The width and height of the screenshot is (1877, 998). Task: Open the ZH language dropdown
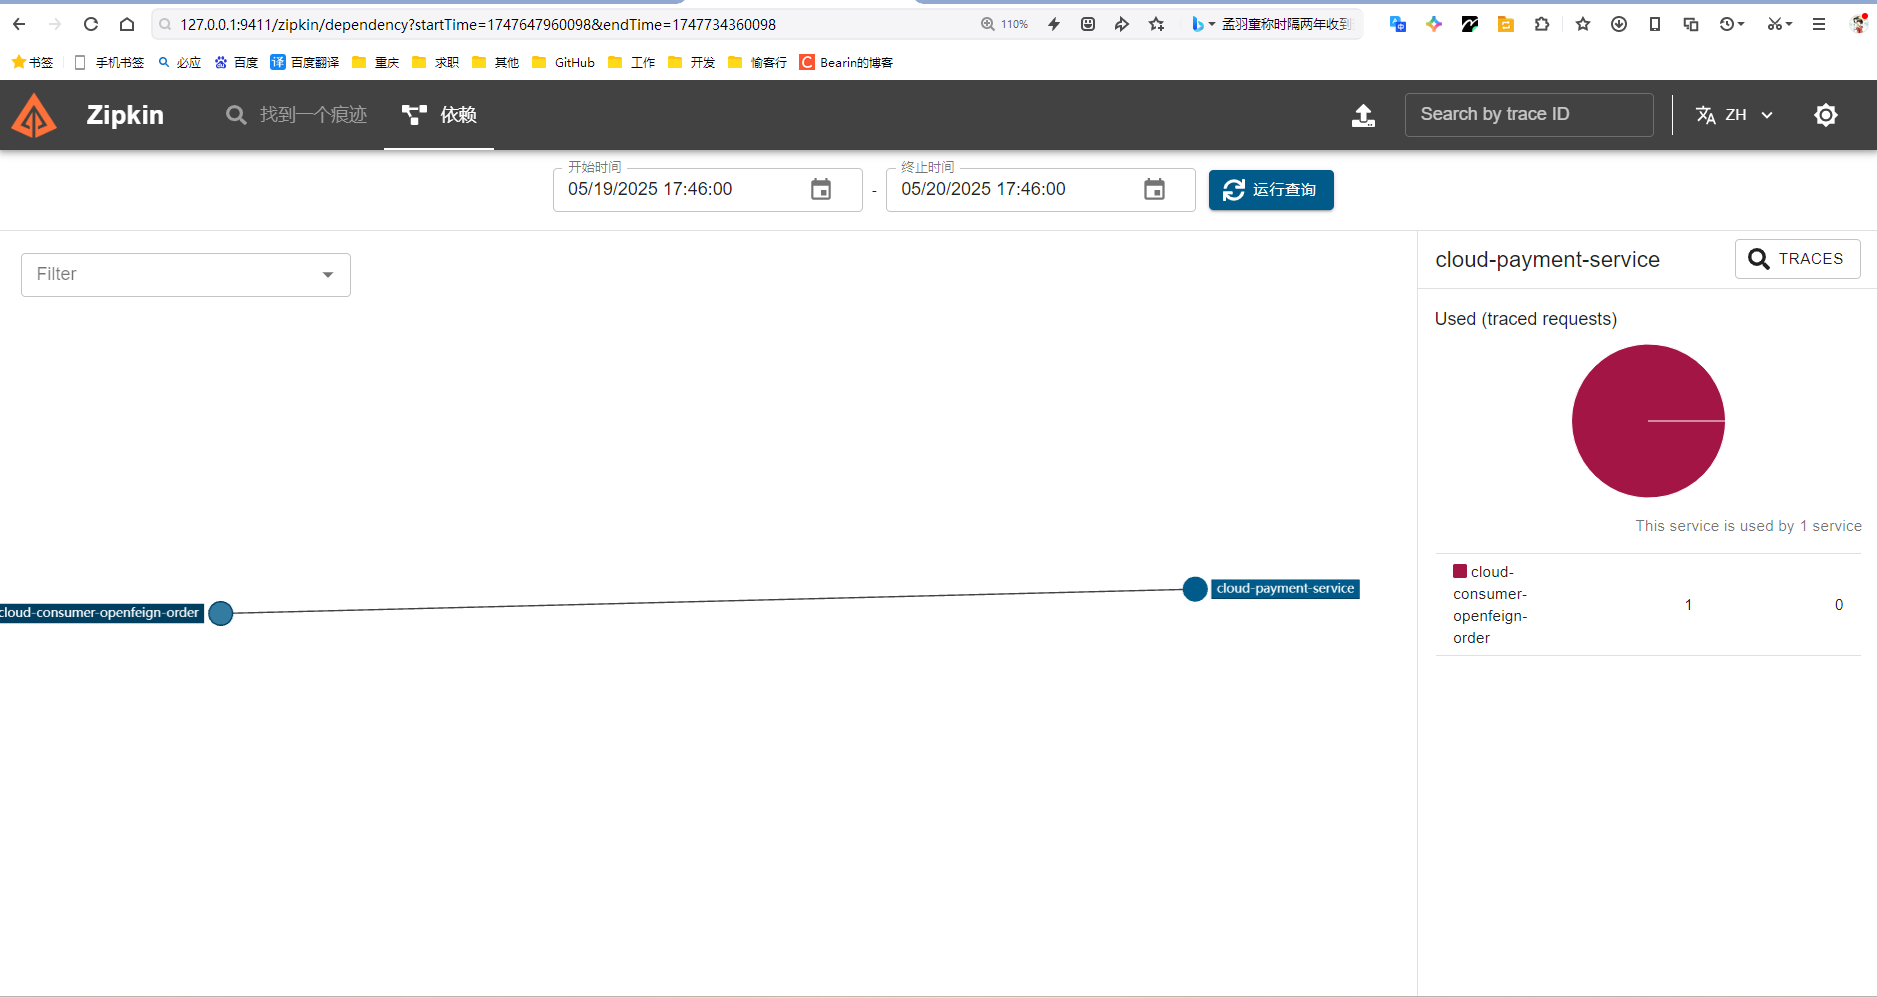tap(1735, 115)
